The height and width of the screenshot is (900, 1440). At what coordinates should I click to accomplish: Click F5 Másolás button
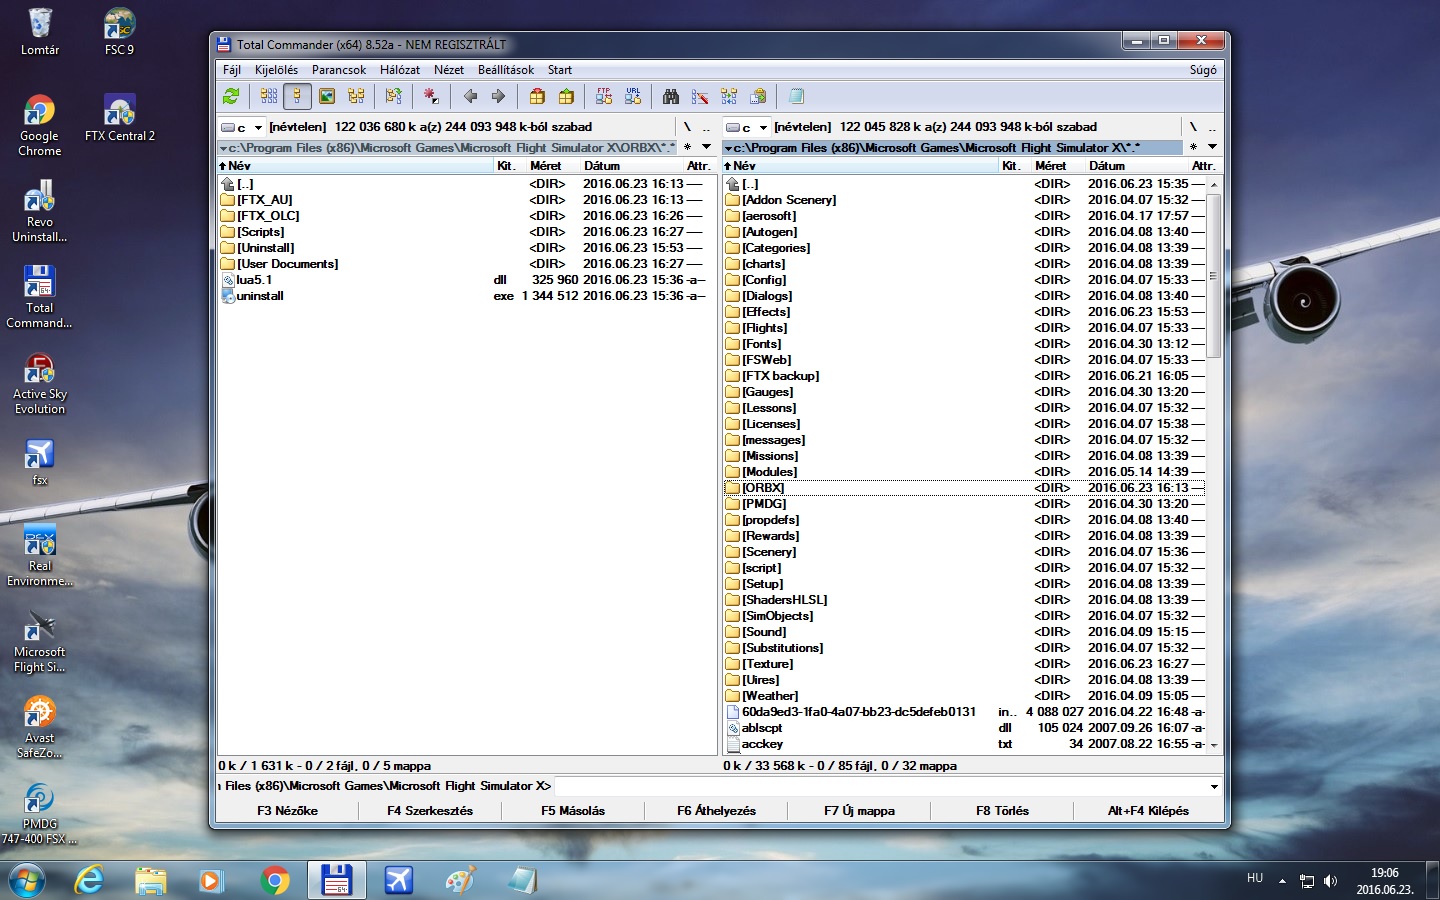click(573, 811)
